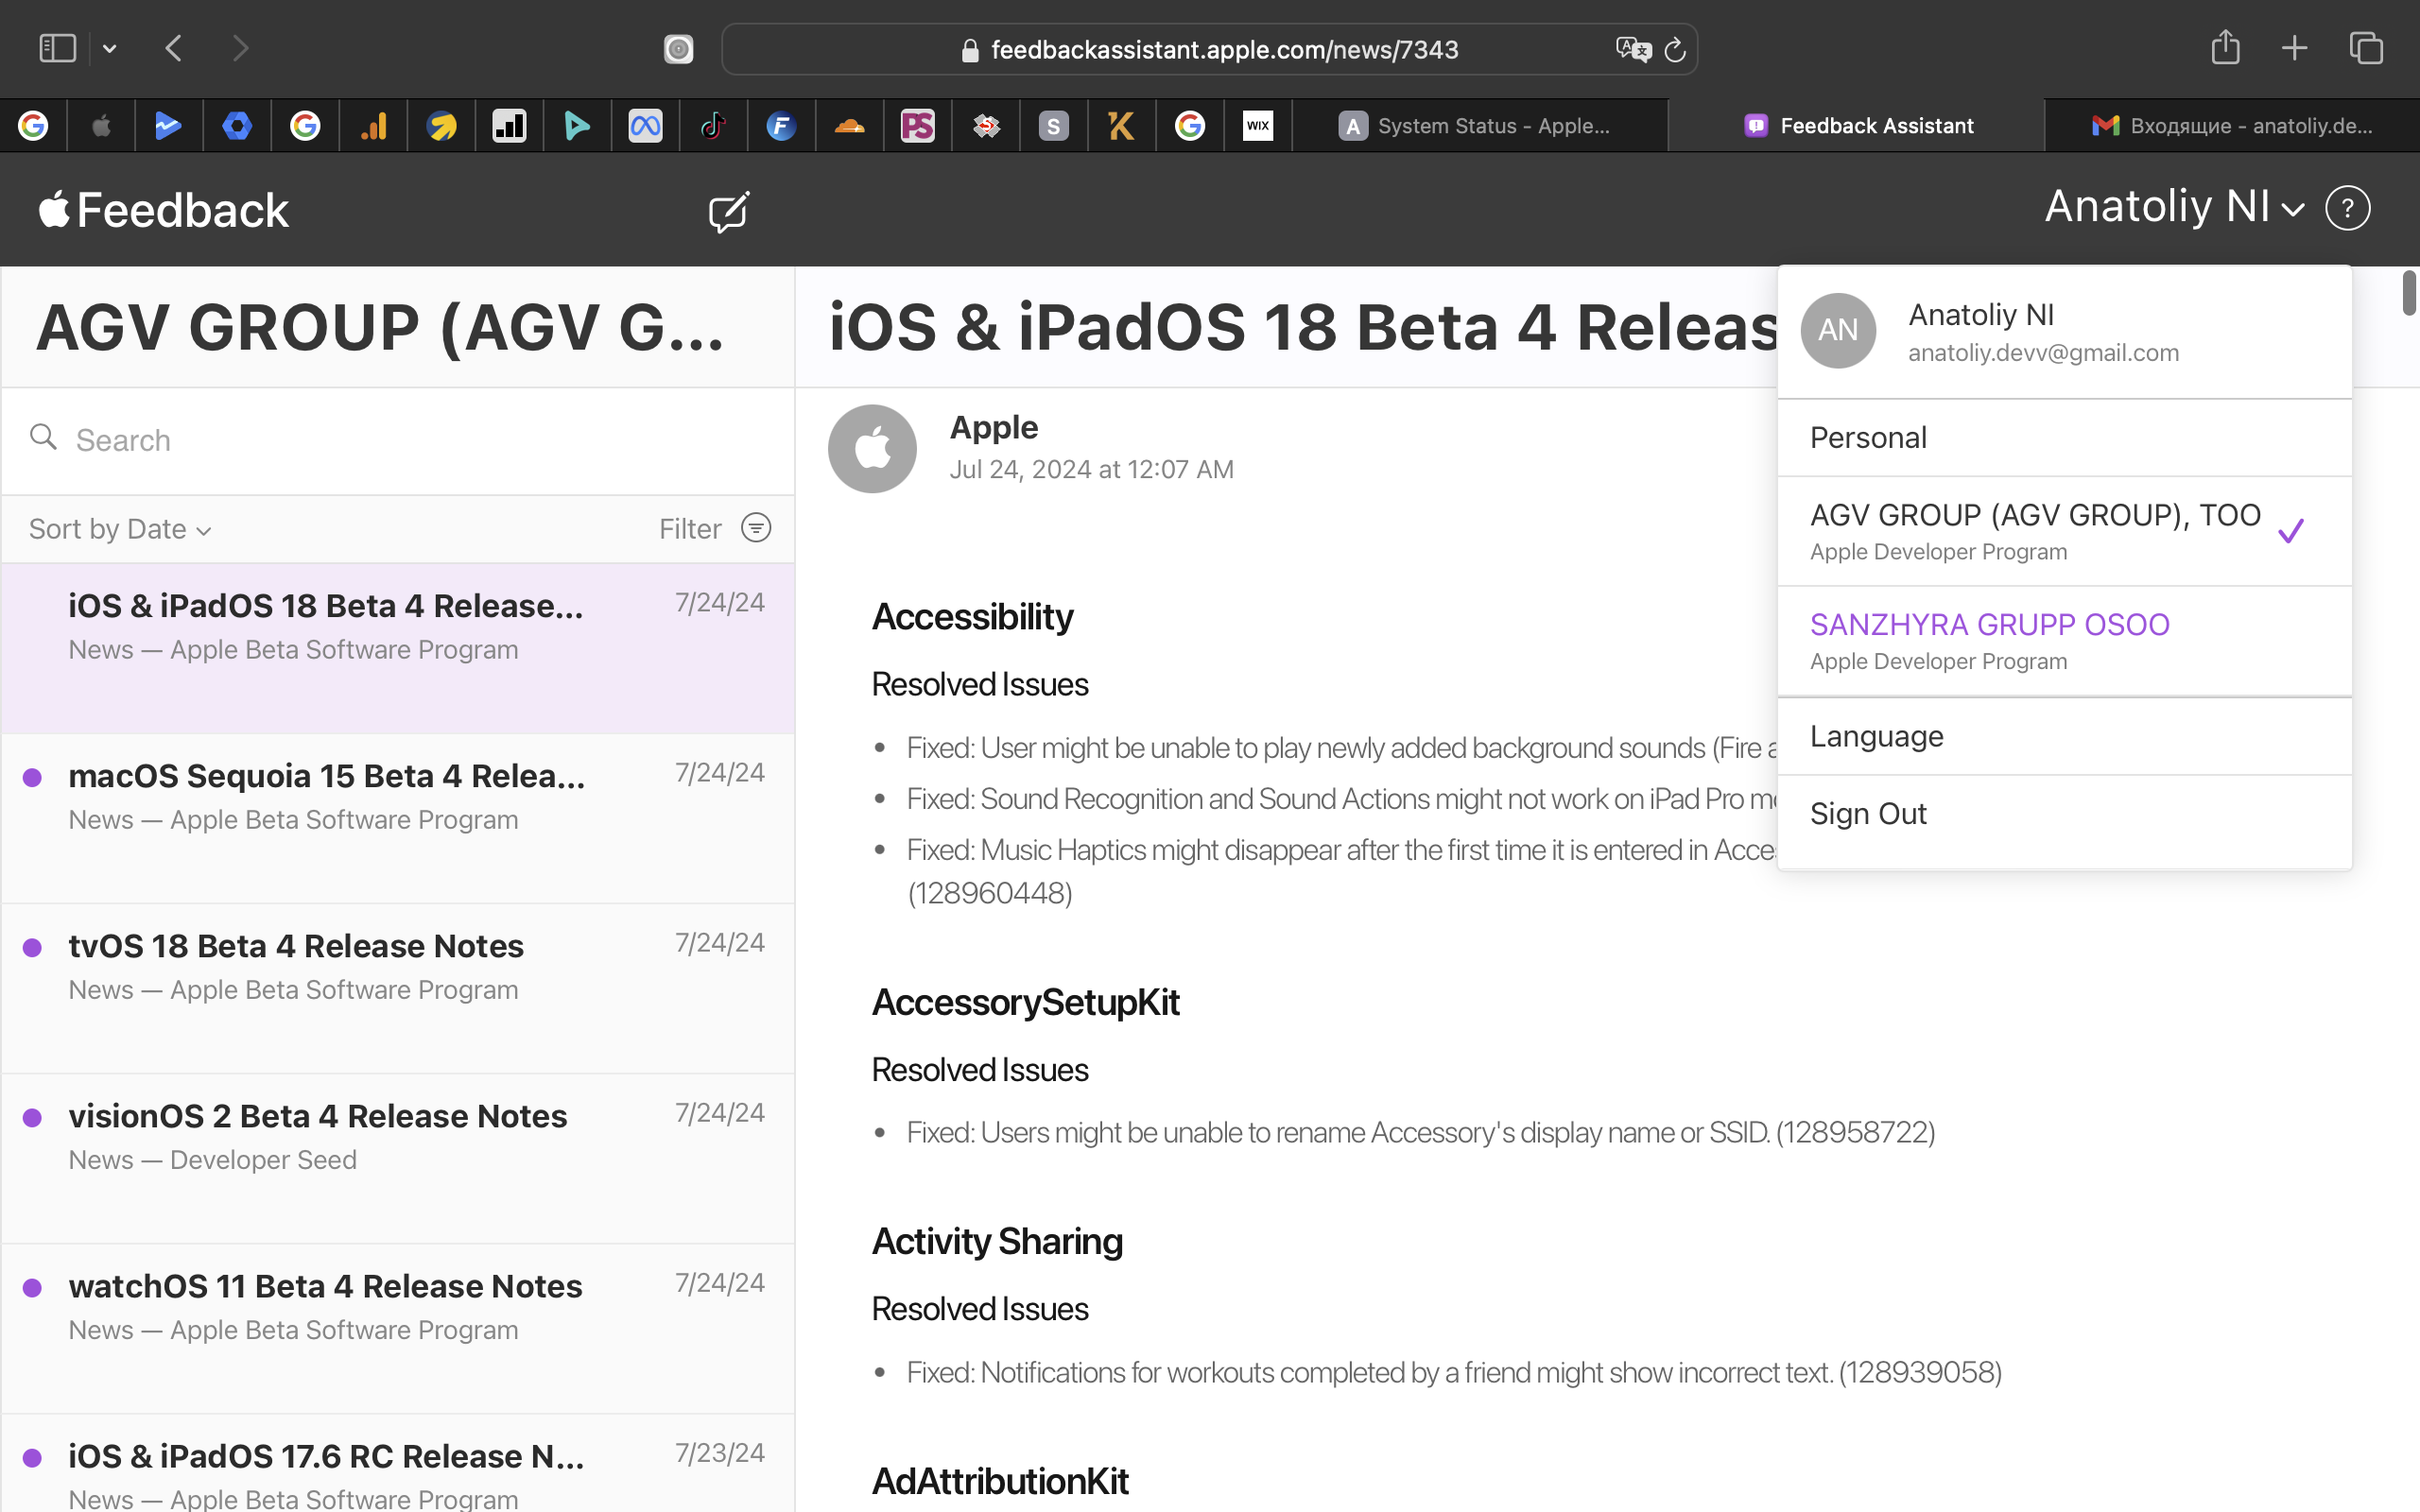Open the Google Analytics pinned tab
This screenshot has height=1512, width=2420.
(x=373, y=126)
